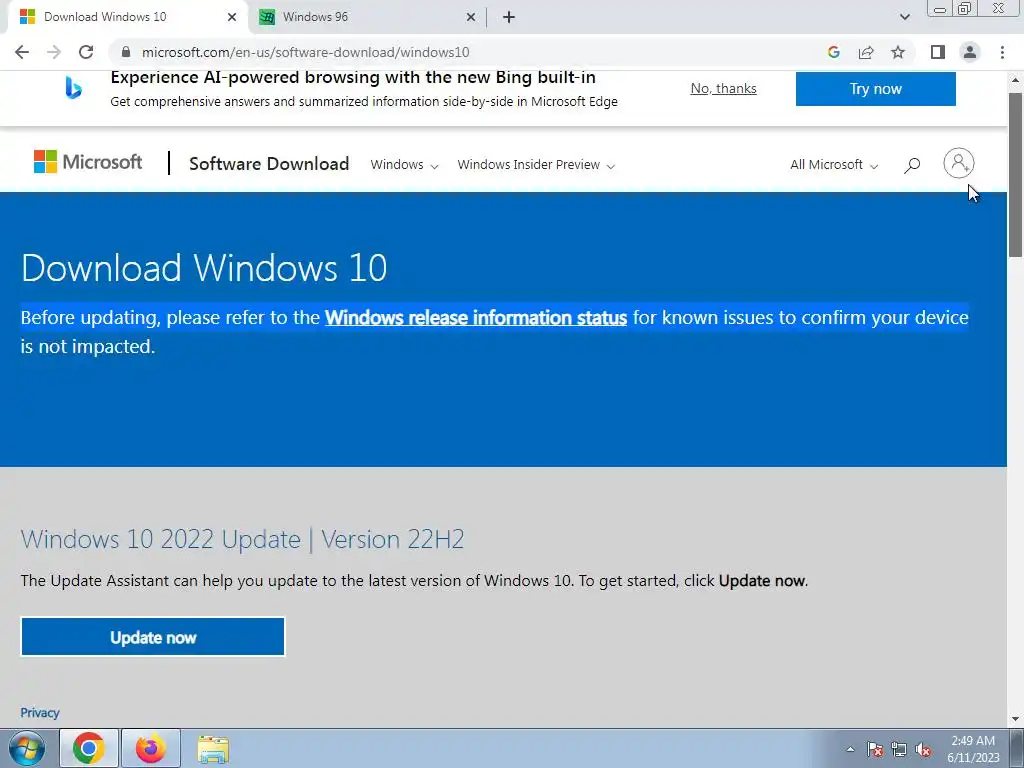This screenshot has height=768, width=1024.
Task: Click the Action Center flag tray icon
Action: [875, 749]
